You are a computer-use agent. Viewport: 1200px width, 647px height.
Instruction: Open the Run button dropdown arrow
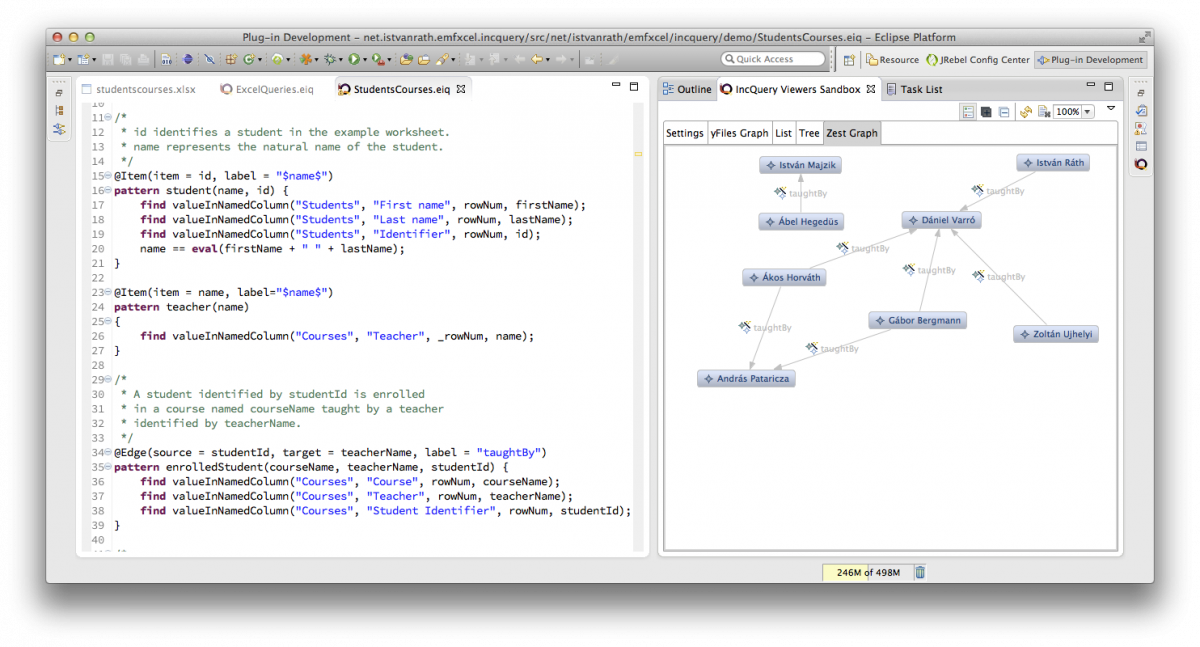coord(365,60)
